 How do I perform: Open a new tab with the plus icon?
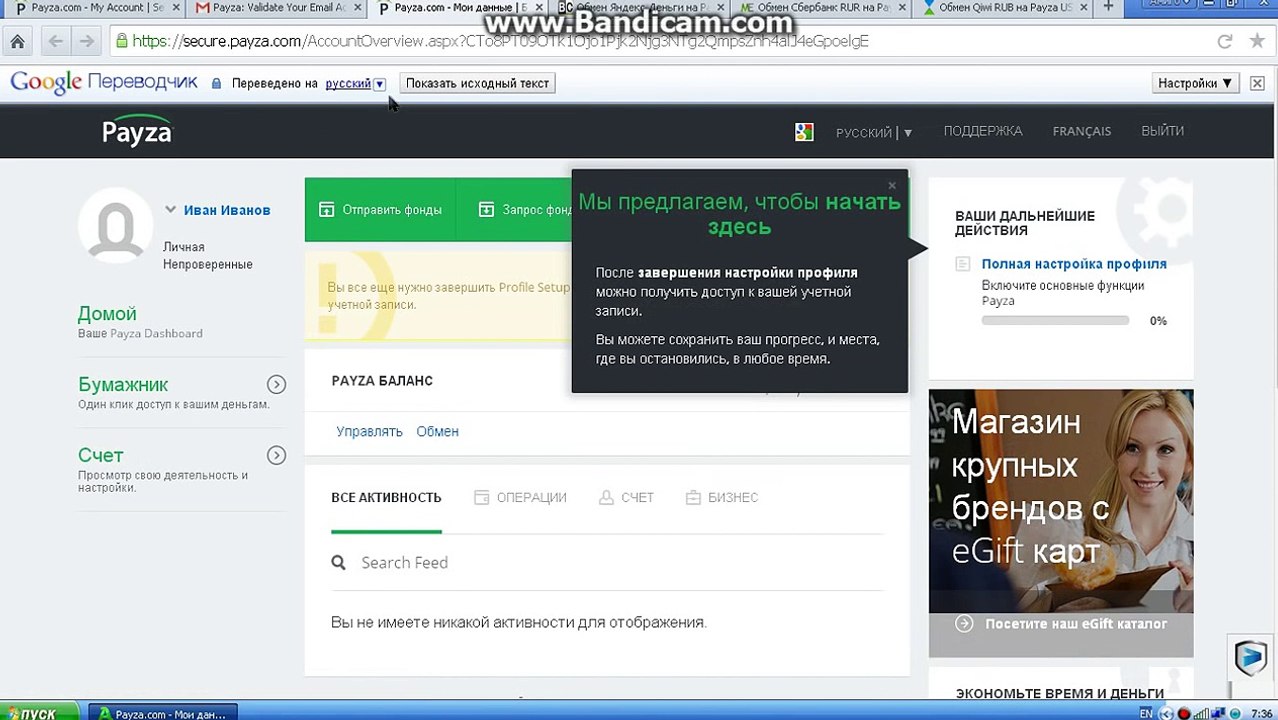coord(1108,8)
